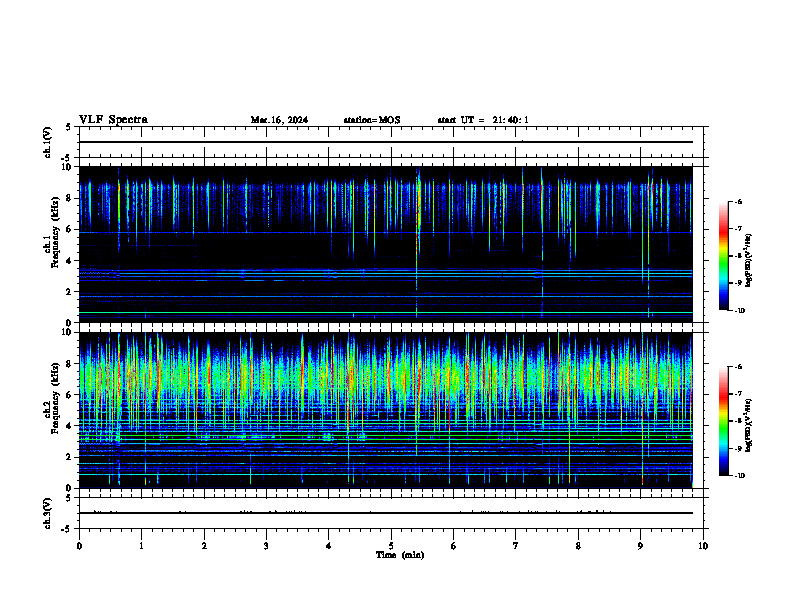Click the "station=MOS" header text
This screenshot has width=792, height=612.
tap(372, 120)
